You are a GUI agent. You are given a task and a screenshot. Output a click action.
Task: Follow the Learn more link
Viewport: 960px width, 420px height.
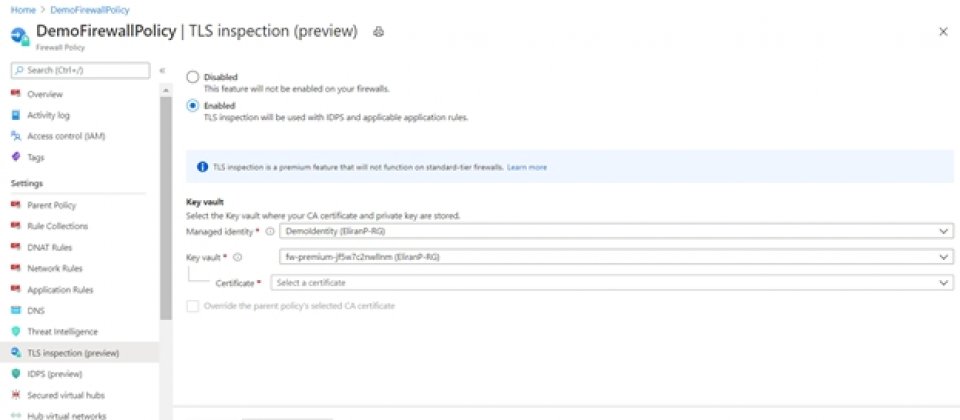coord(527,167)
